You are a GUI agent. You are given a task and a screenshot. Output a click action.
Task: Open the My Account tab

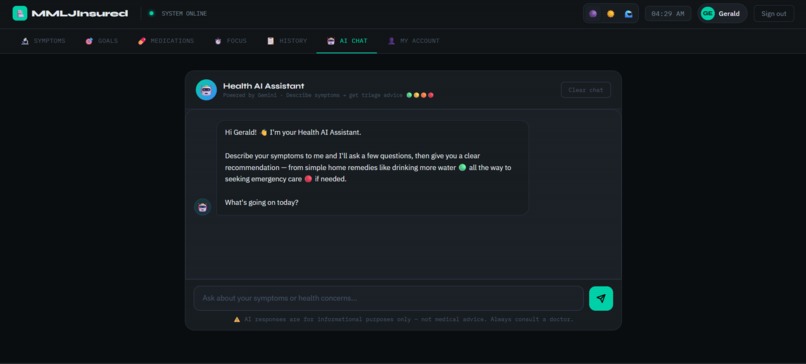tap(414, 41)
